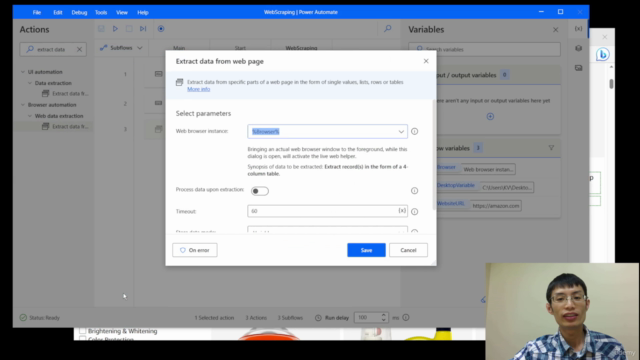This screenshot has width=640, height=360.
Task: Click the Bing icon in background window
Action: click(602, 54)
